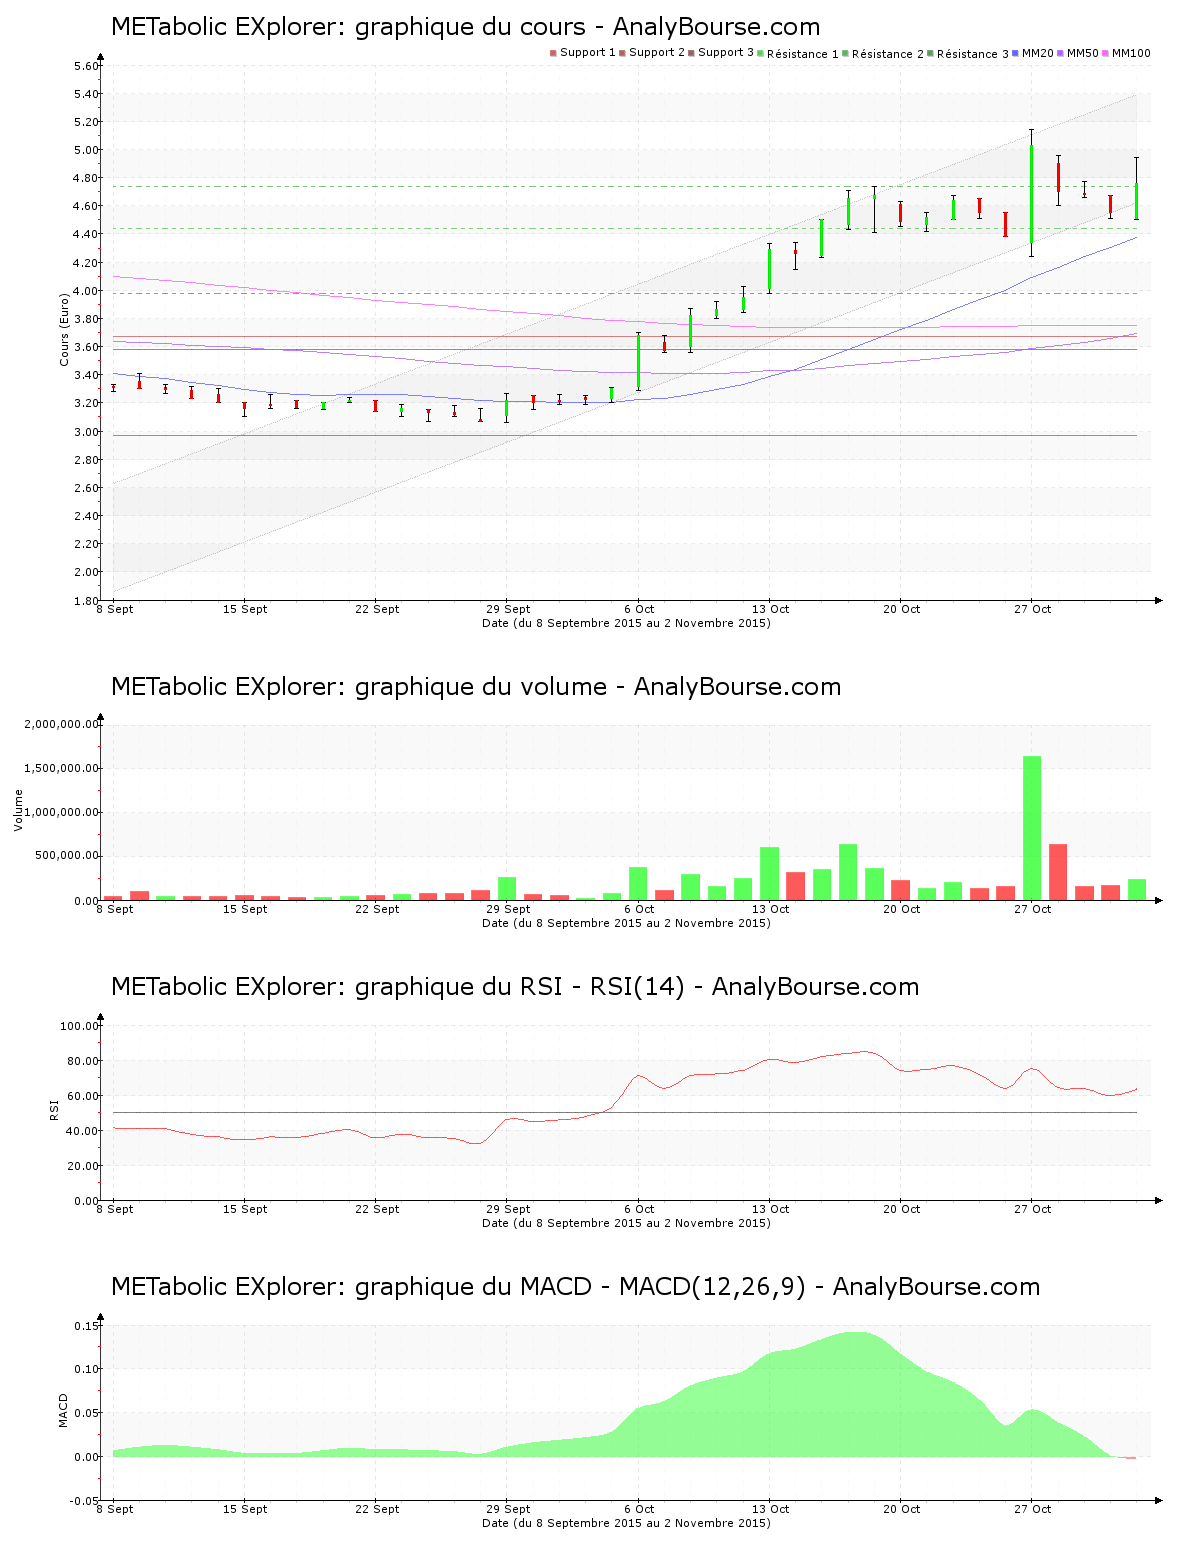Click the 'RSI' y-axis label
The height and width of the screenshot is (1550, 1200).
coord(54,1109)
